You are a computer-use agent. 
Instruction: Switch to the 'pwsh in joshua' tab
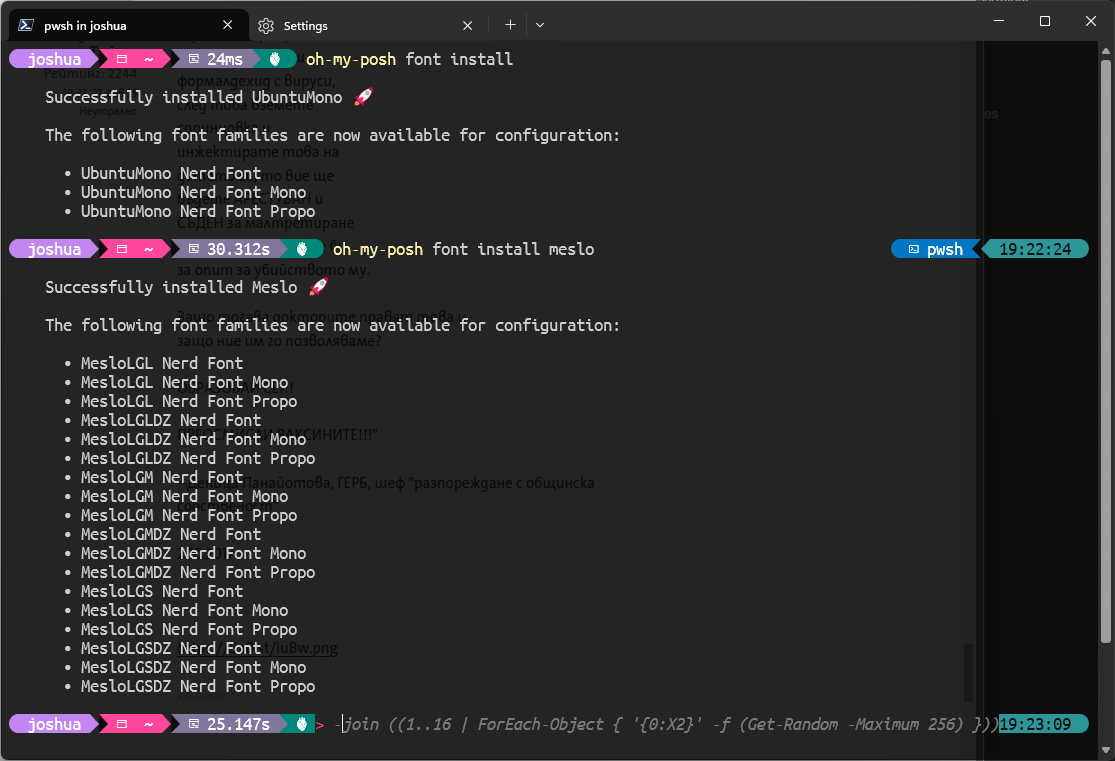pos(129,25)
